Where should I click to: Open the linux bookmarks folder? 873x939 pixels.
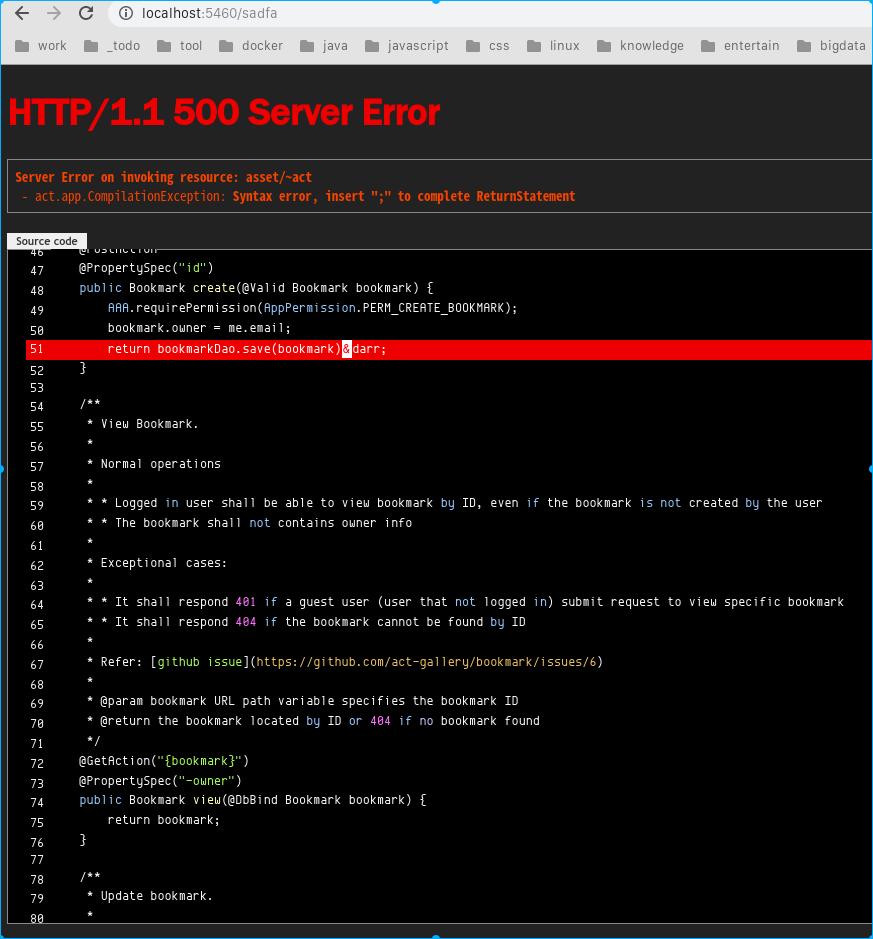coord(553,46)
